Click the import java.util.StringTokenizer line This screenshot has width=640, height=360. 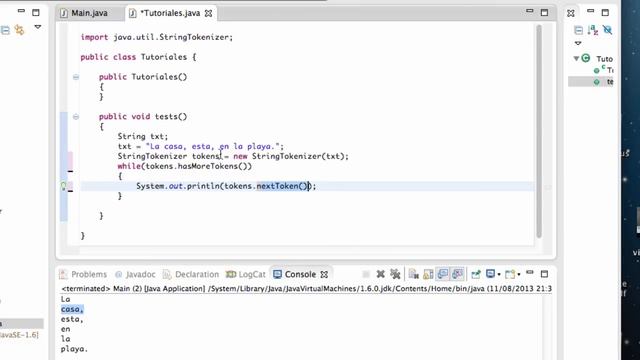[x=157, y=37]
